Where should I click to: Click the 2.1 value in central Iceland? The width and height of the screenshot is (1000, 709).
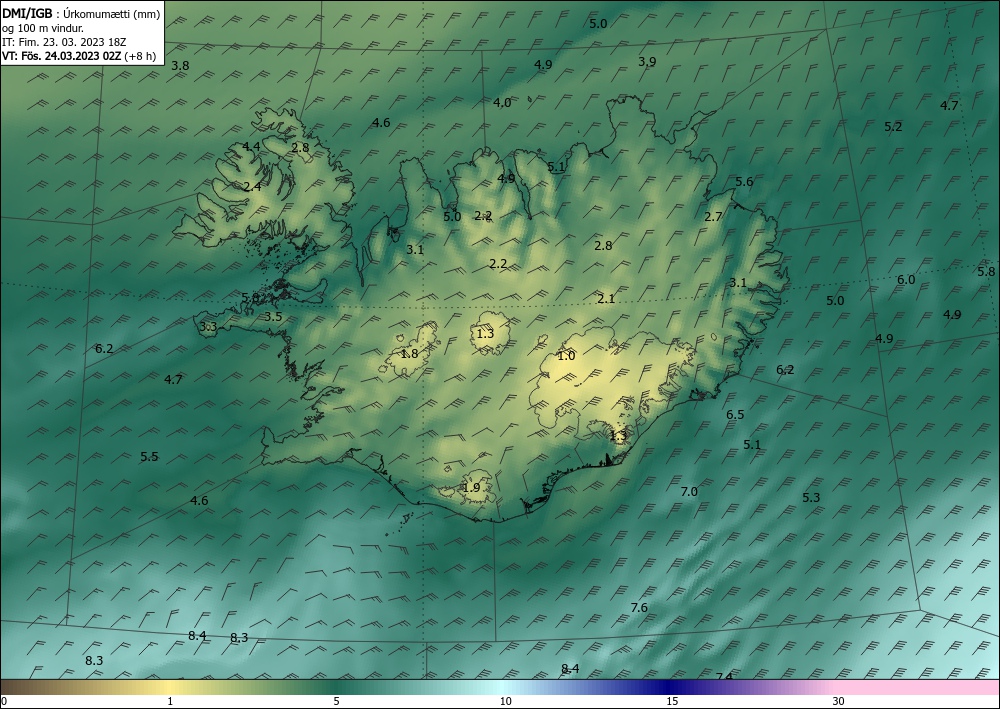tap(606, 298)
